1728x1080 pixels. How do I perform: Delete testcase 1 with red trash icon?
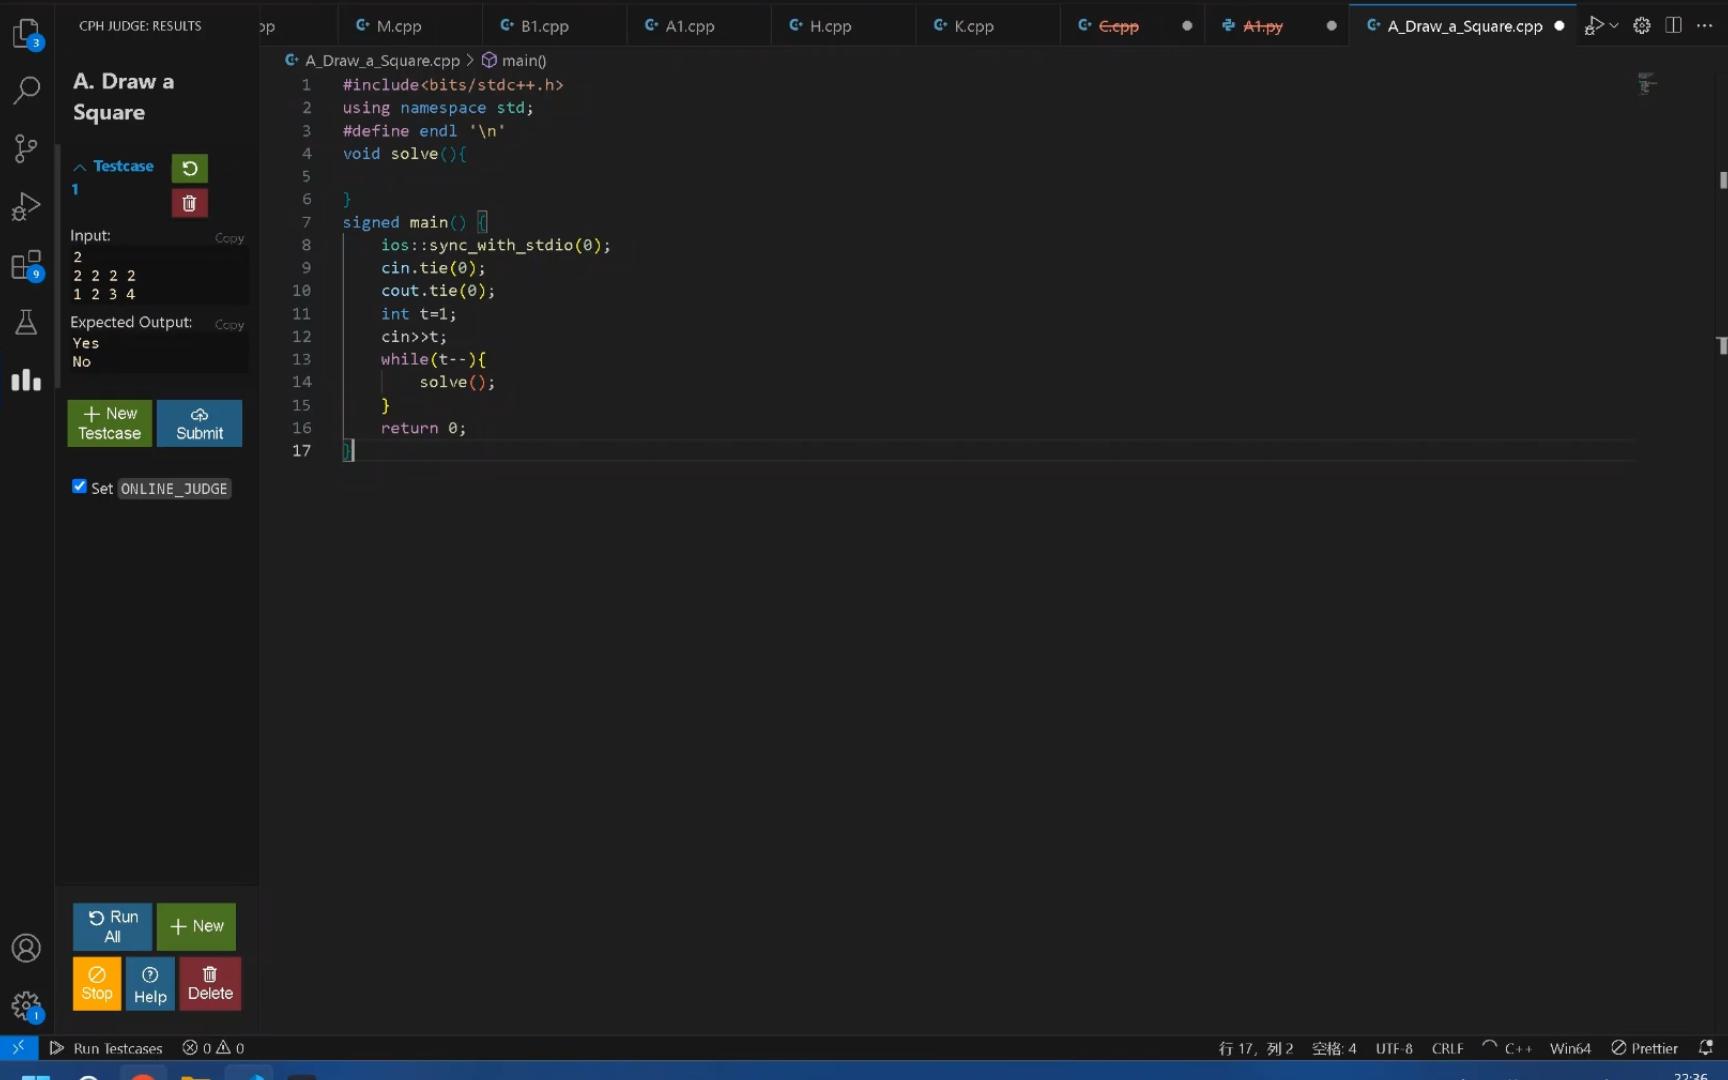tap(189, 203)
